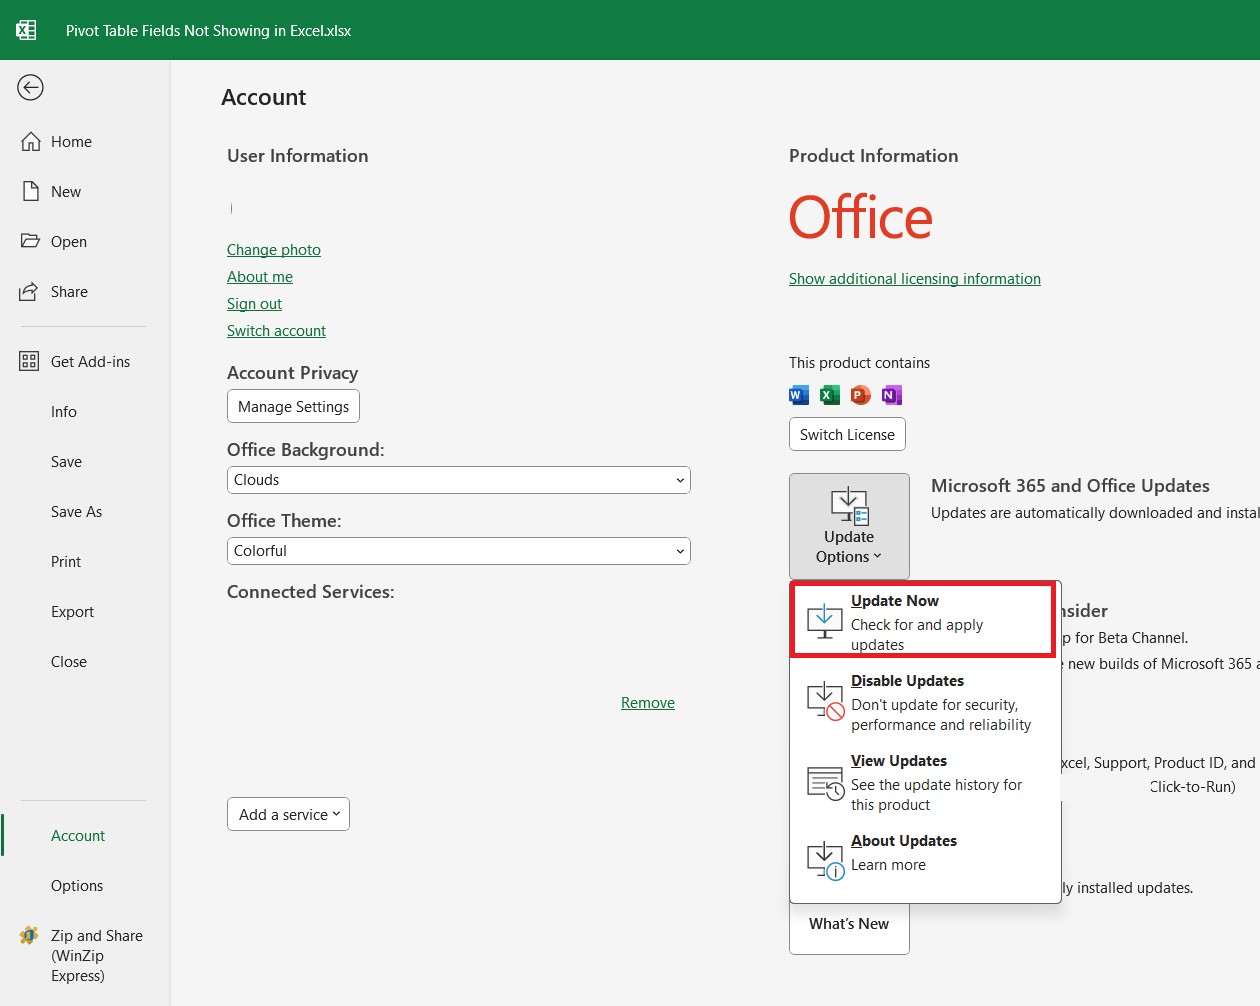The image size is (1260, 1006).
Task: Open the Export page
Action: click(x=73, y=612)
